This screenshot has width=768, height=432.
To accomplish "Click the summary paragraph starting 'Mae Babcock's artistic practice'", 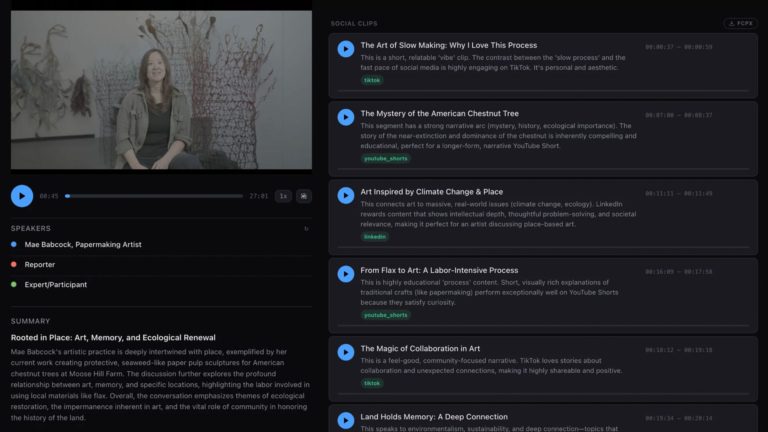I will [160, 384].
